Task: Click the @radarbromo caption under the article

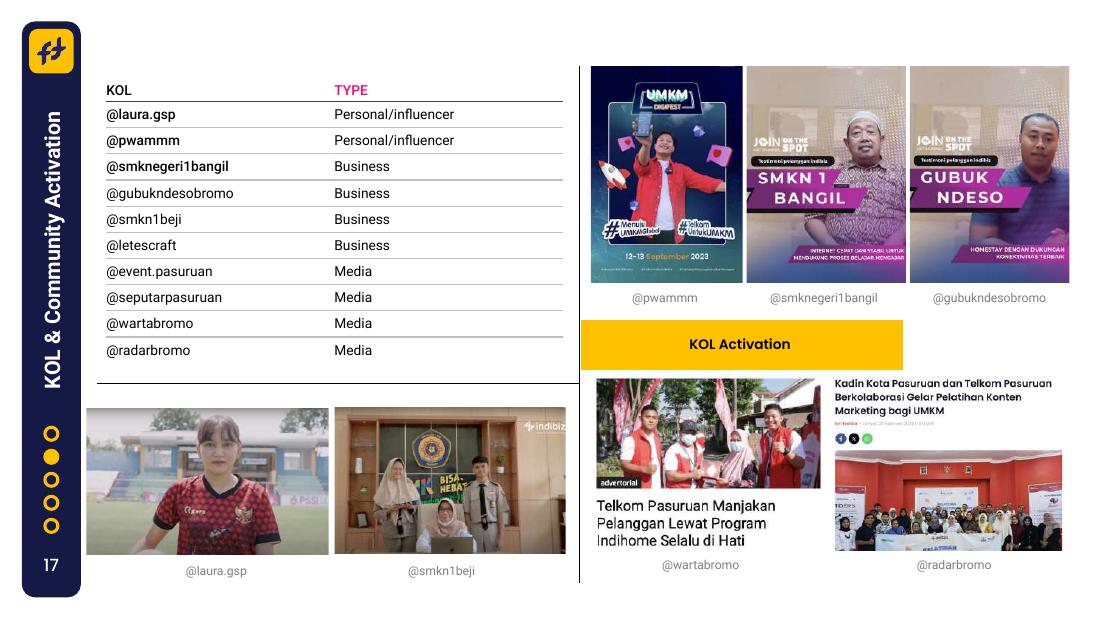Action: 954,565
